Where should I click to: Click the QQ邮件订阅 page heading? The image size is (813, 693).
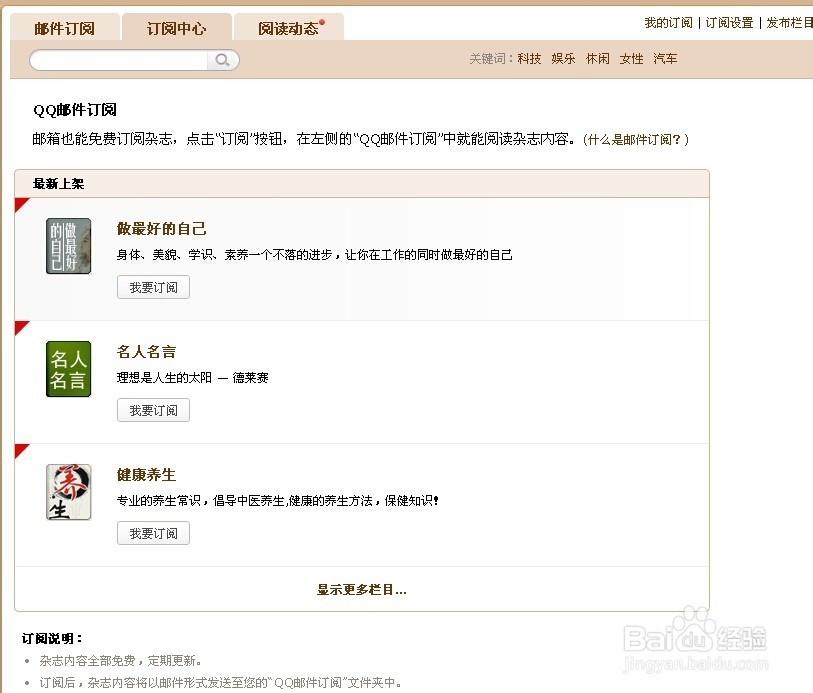tap(75, 110)
